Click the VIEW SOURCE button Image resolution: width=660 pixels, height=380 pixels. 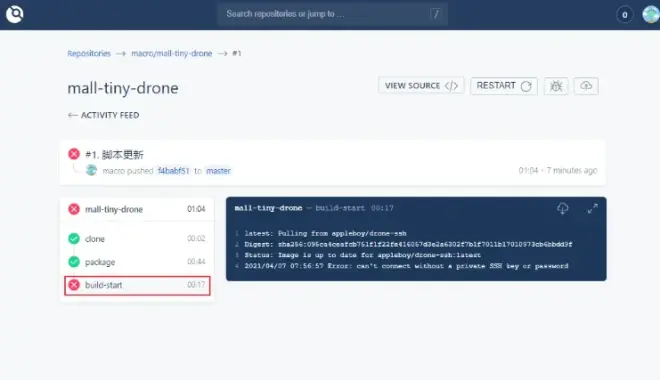click(421, 86)
